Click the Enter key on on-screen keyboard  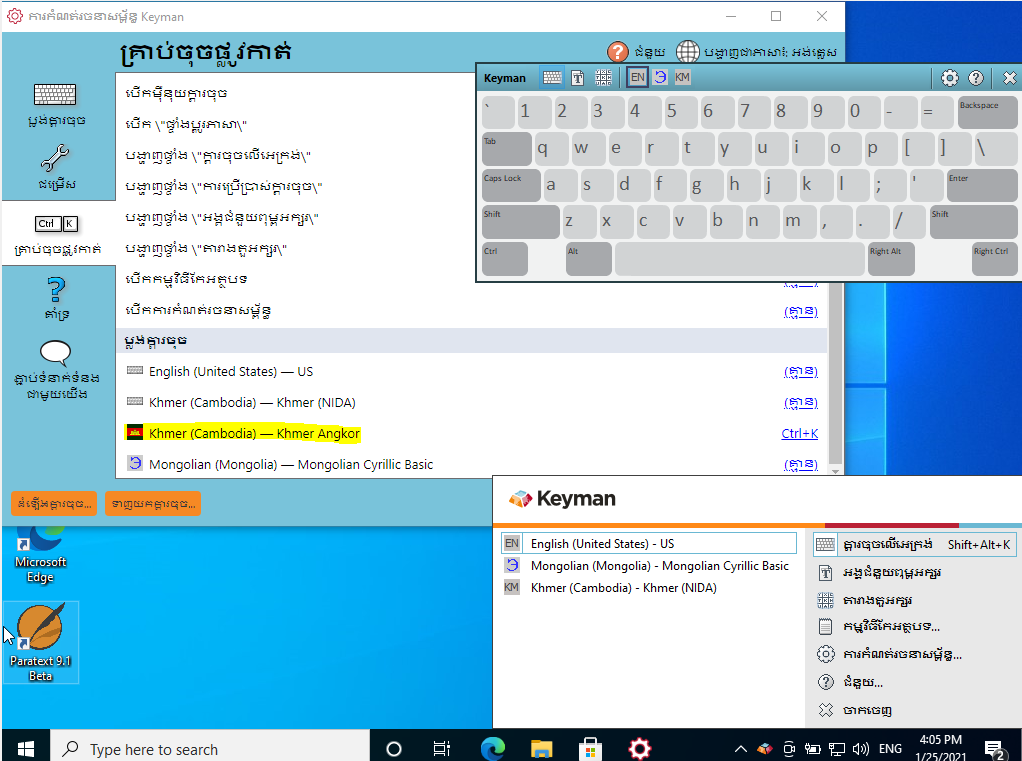tap(981, 185)
